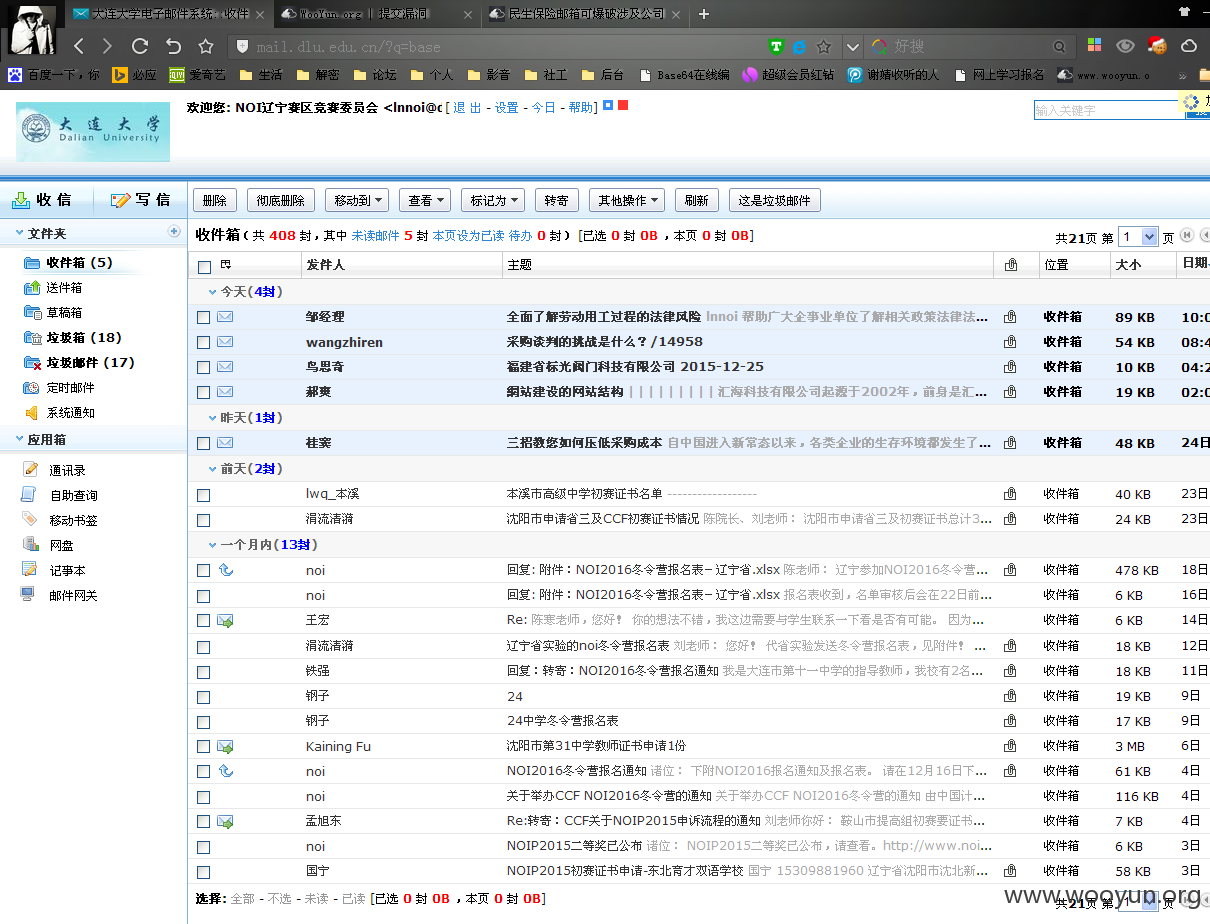The image size is (1210, 924).
Task: Open the 通讯录 address book icon
Action: [x=30, y=469]
